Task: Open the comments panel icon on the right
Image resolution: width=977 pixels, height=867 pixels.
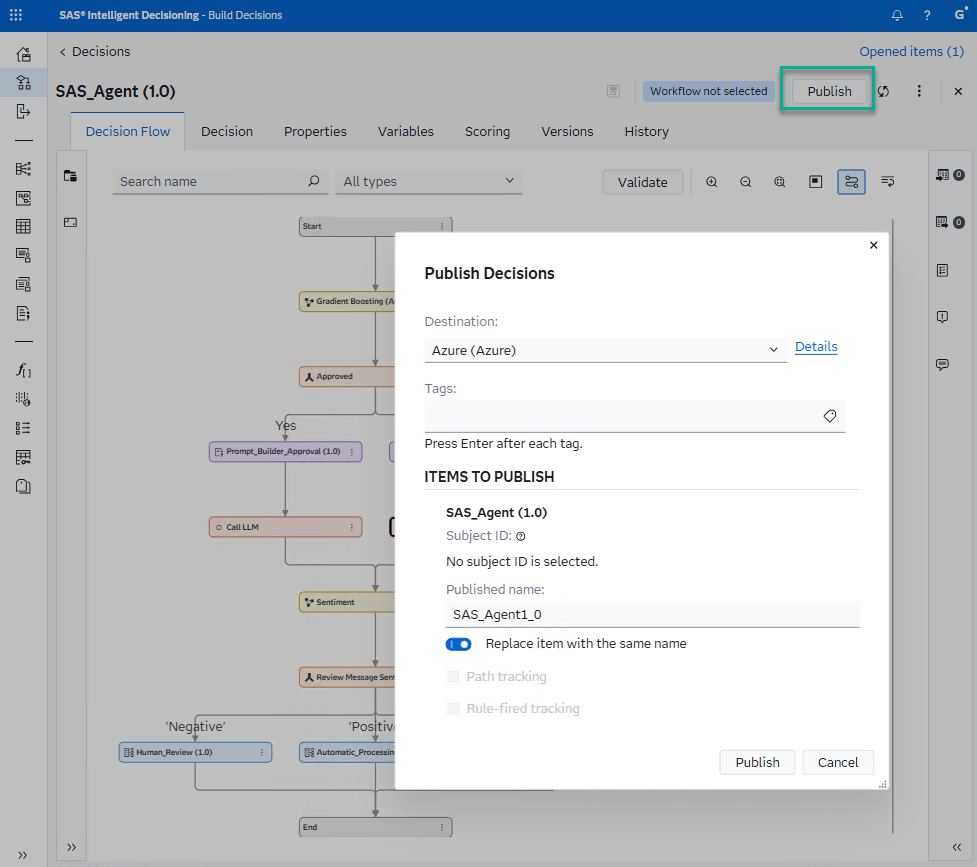Action: coord(941,364)
